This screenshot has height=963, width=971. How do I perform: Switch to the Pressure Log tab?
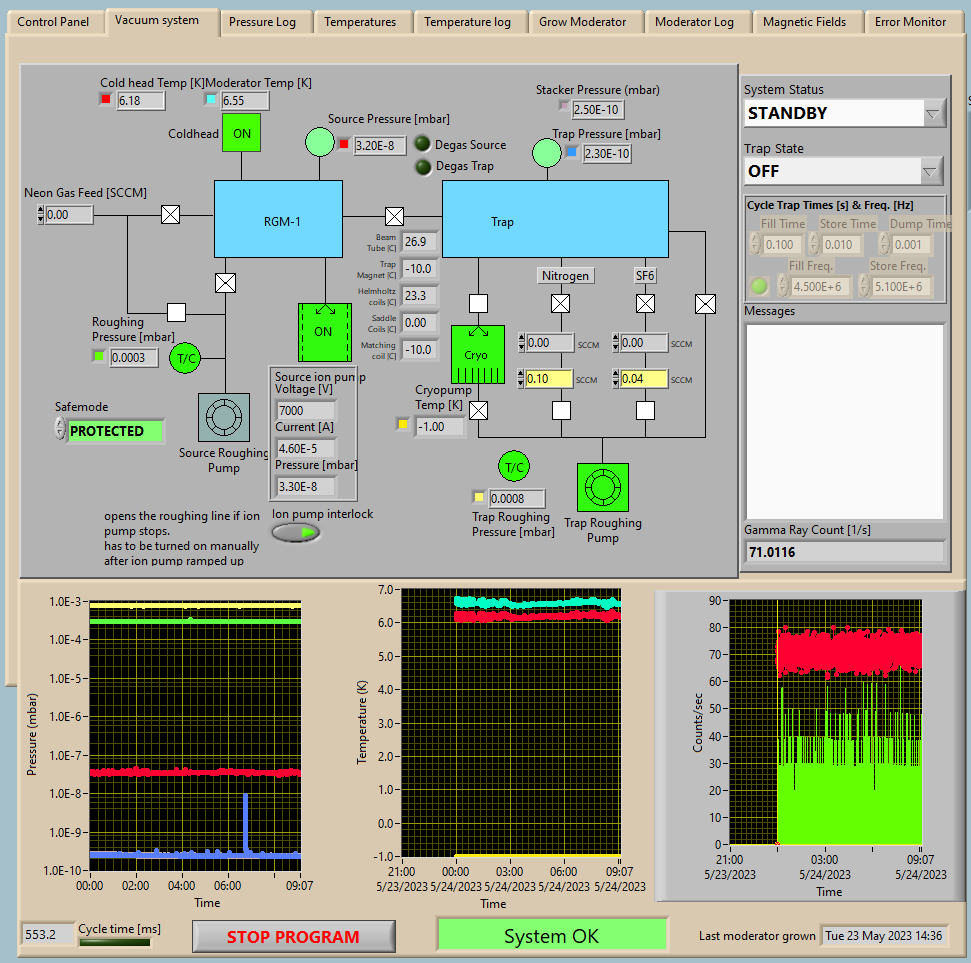pos(262,21)
